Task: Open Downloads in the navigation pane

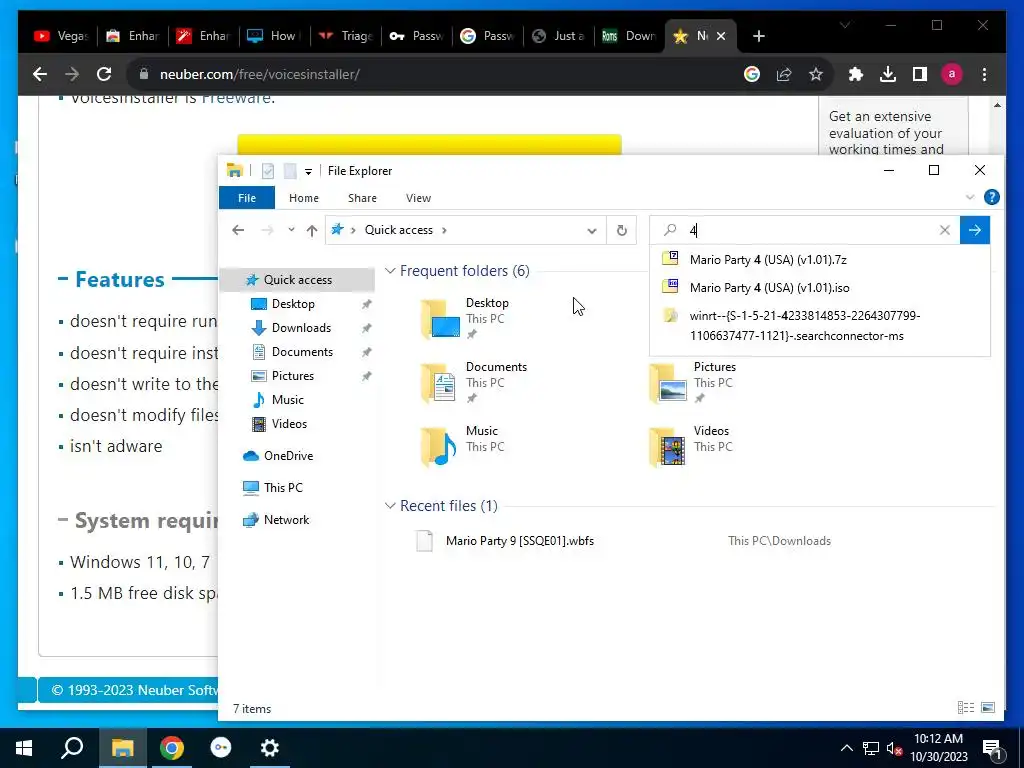Action: [x=301, y=328]
